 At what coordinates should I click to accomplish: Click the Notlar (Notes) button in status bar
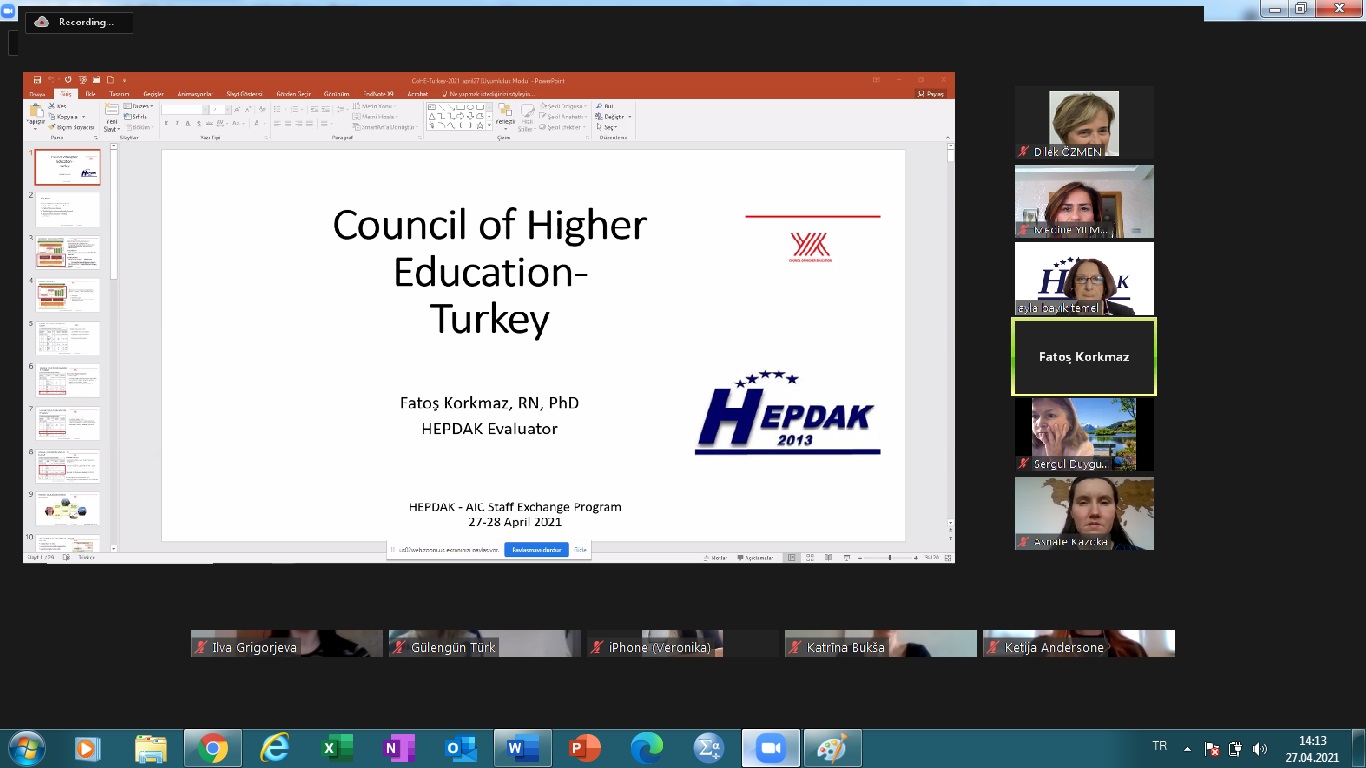(715, 558)
